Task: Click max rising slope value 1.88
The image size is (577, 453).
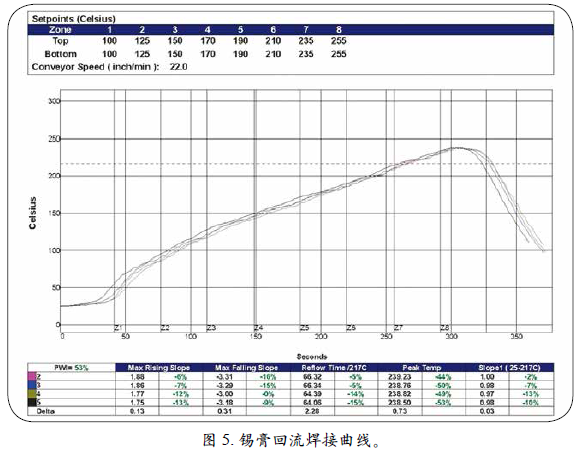Action: point(137,377)
